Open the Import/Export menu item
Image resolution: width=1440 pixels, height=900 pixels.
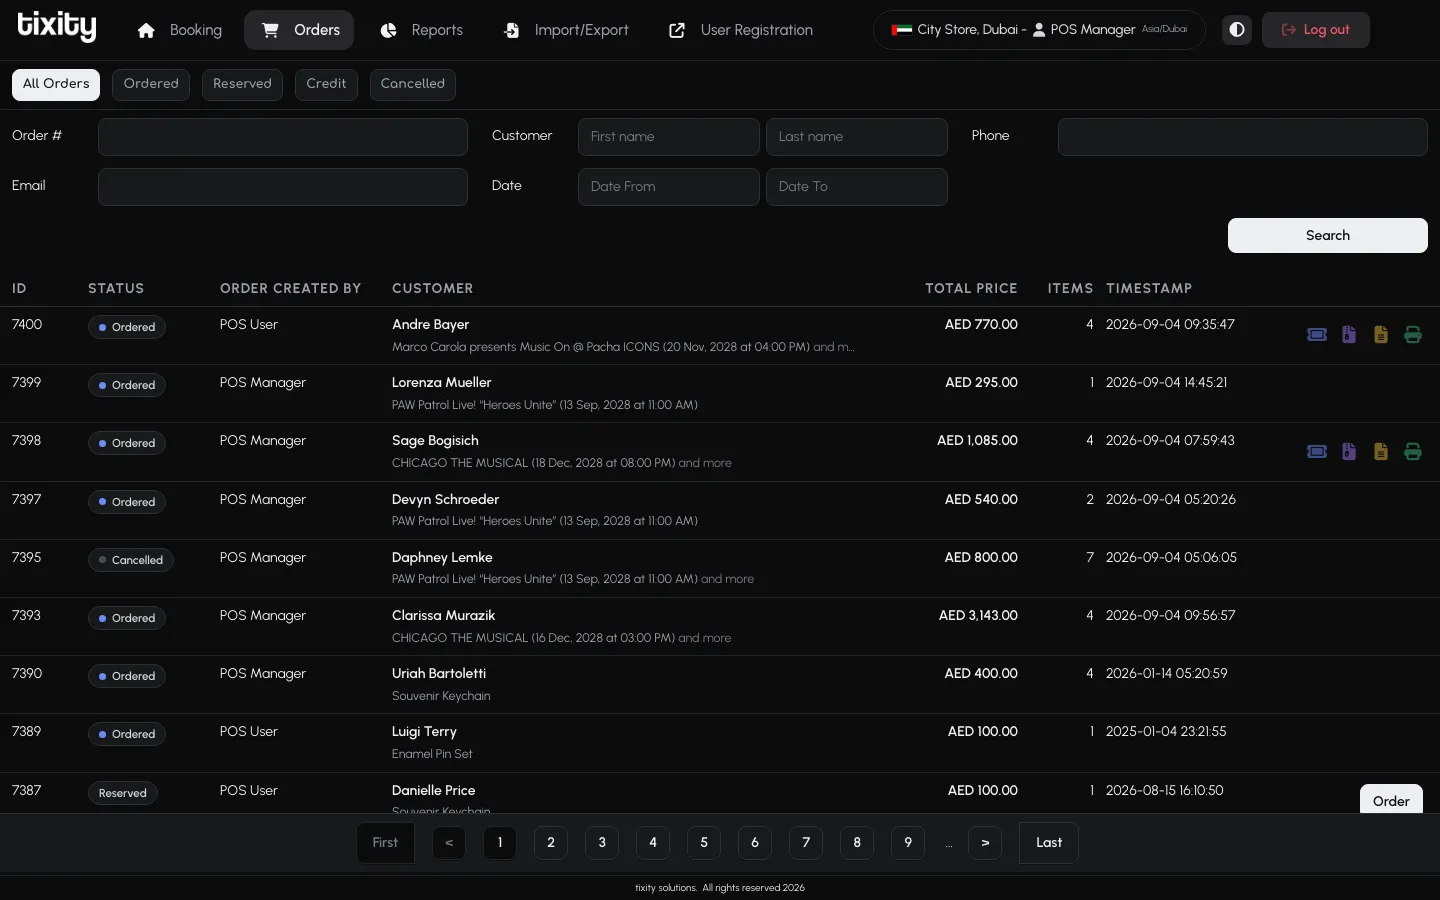coord(566,30)
